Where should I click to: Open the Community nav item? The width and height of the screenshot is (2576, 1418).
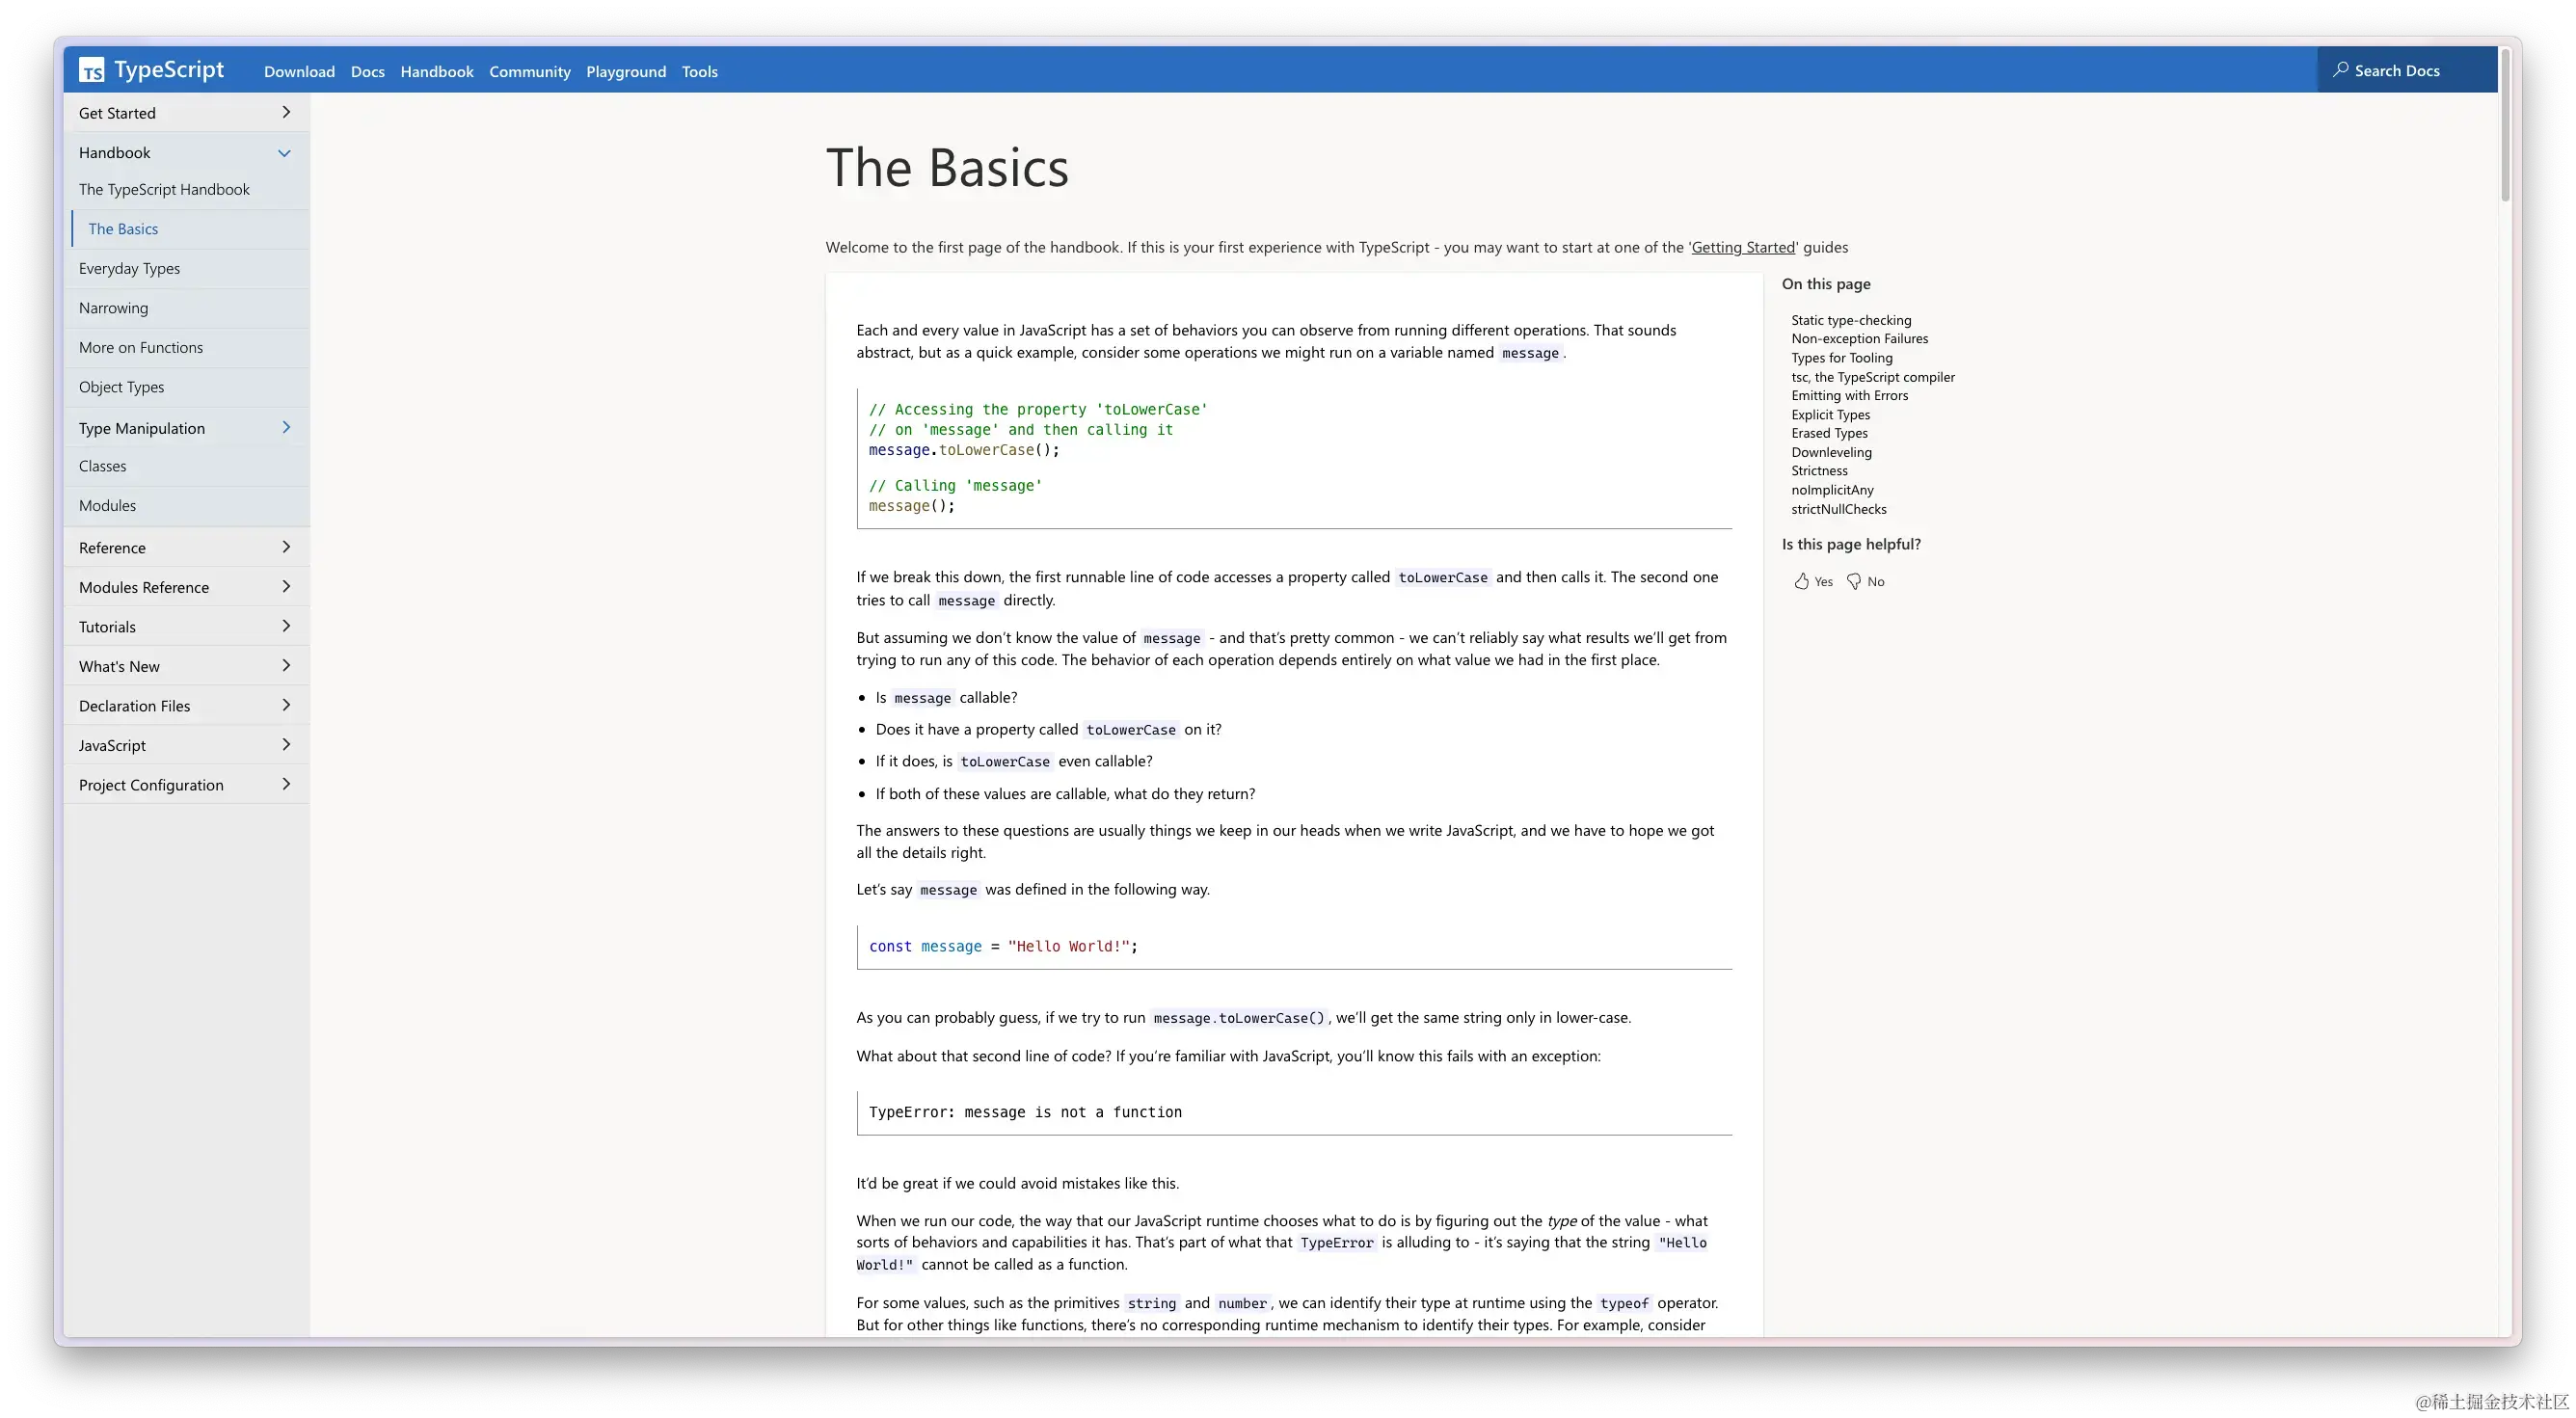click(529, 72)
